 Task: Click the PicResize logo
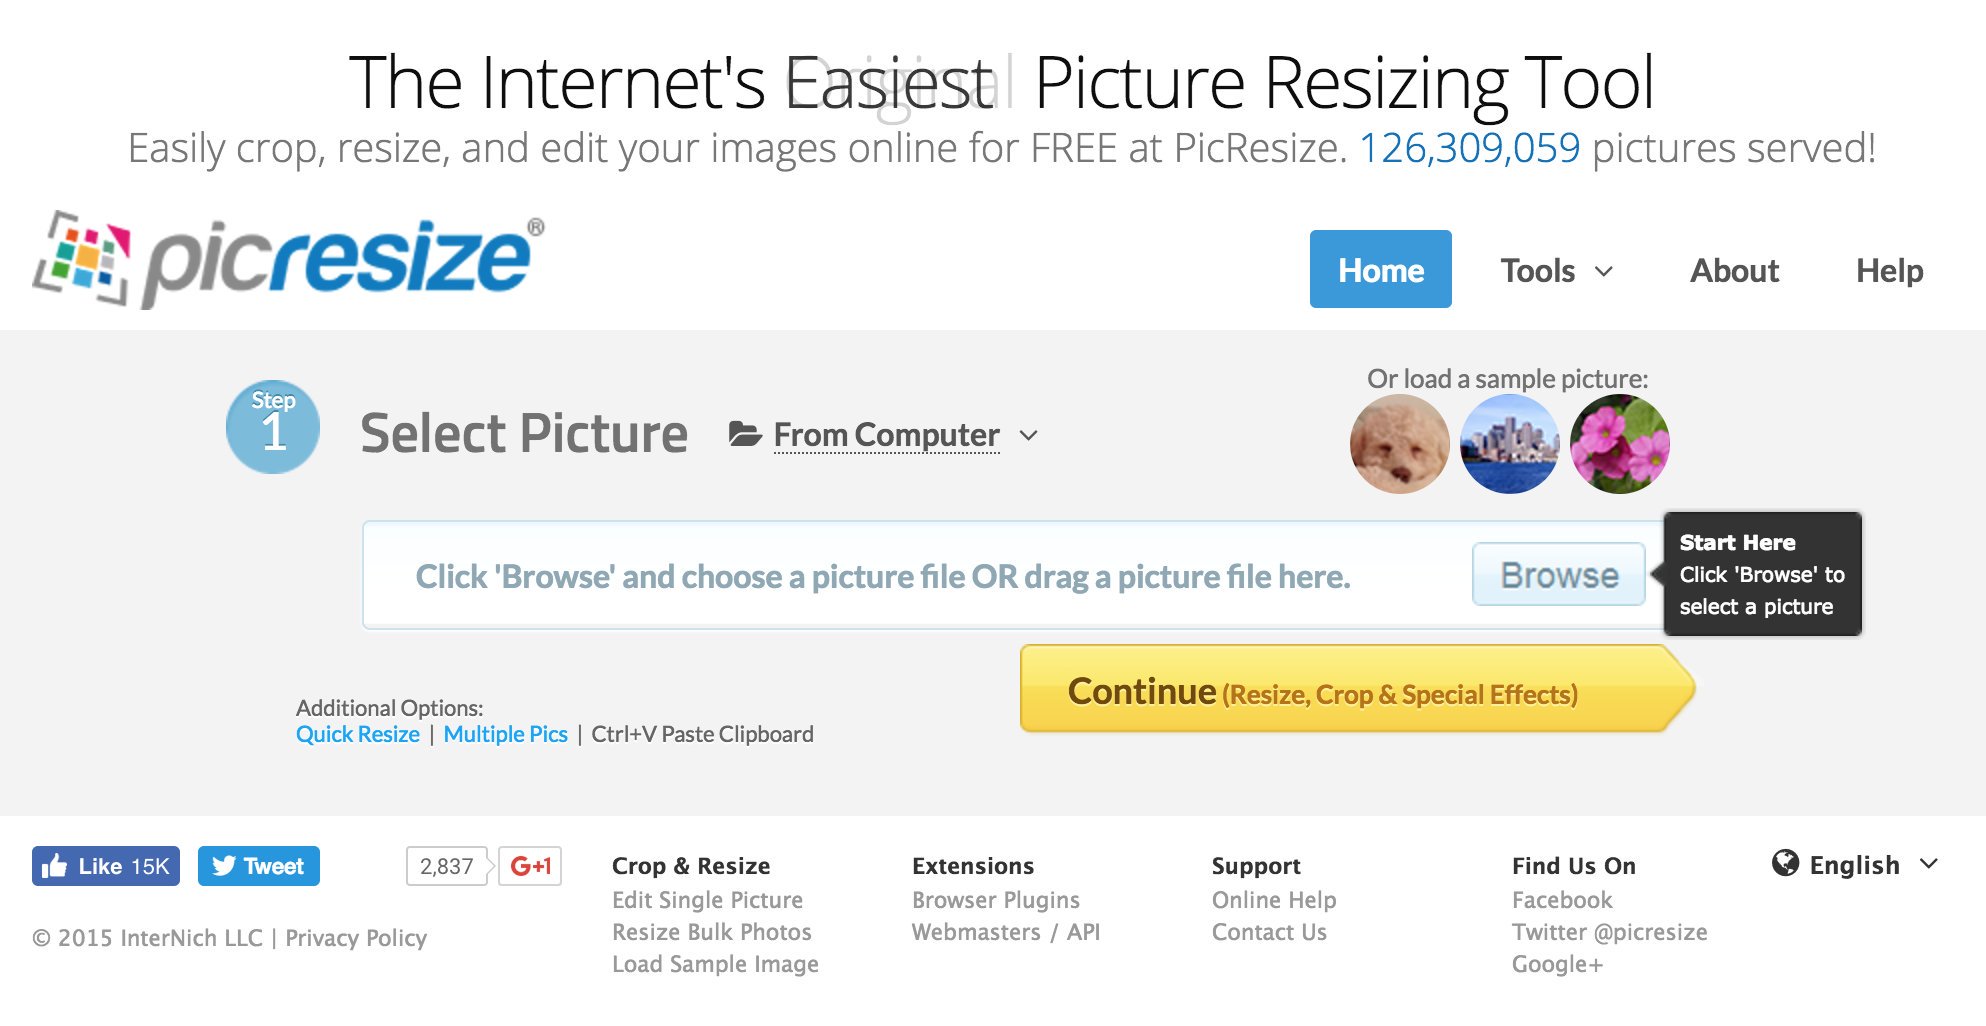coord(289,260)
